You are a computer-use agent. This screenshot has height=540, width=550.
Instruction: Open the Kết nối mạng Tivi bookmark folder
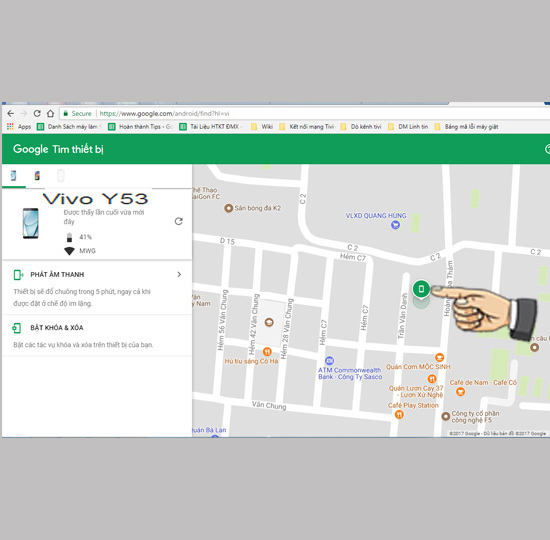(x=307, y=127)
